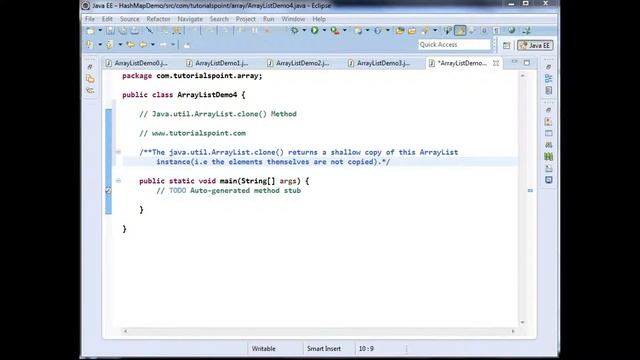Open the Outline view icon in the right sidebar

click(549, 78)
